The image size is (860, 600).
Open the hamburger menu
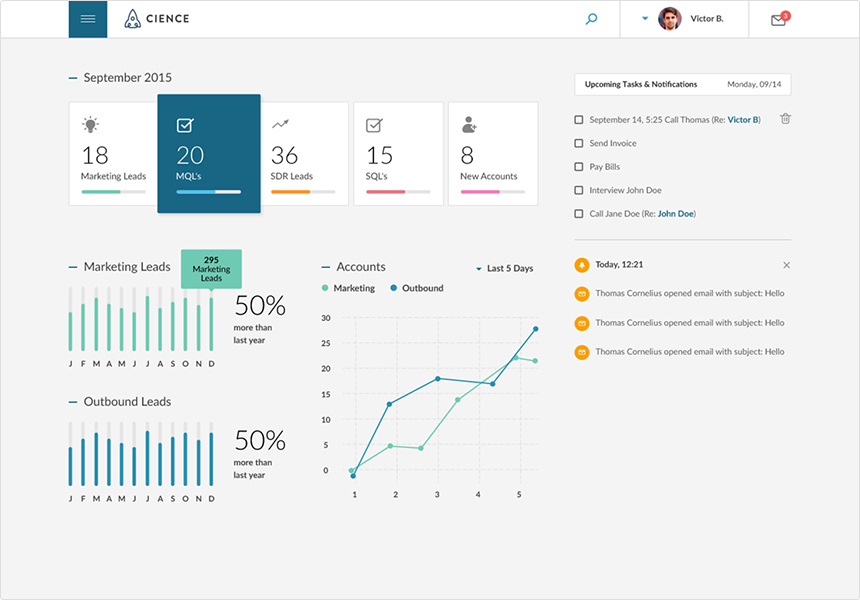coord(88,19)
